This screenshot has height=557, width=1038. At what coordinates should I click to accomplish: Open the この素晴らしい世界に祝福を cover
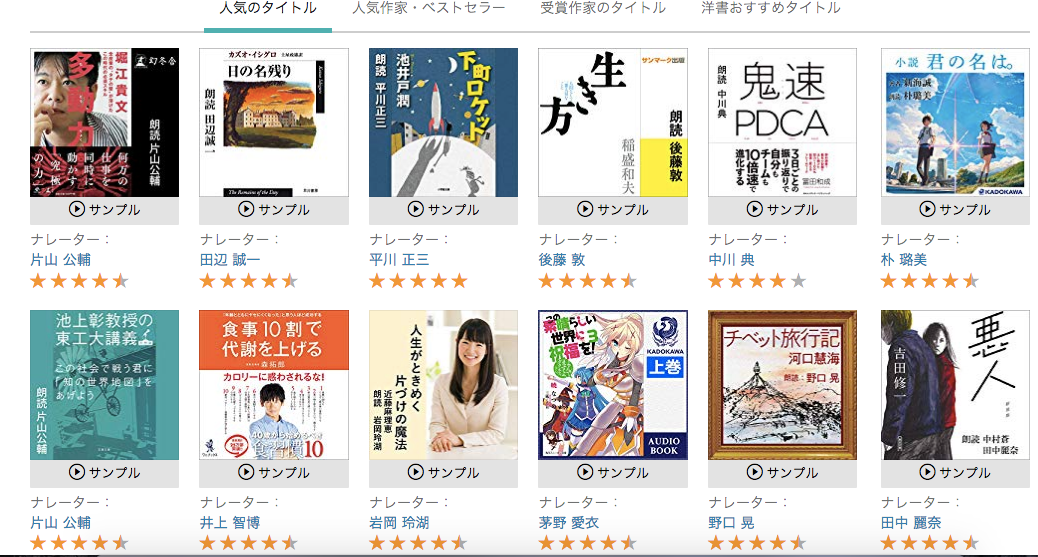click(613, 385)
